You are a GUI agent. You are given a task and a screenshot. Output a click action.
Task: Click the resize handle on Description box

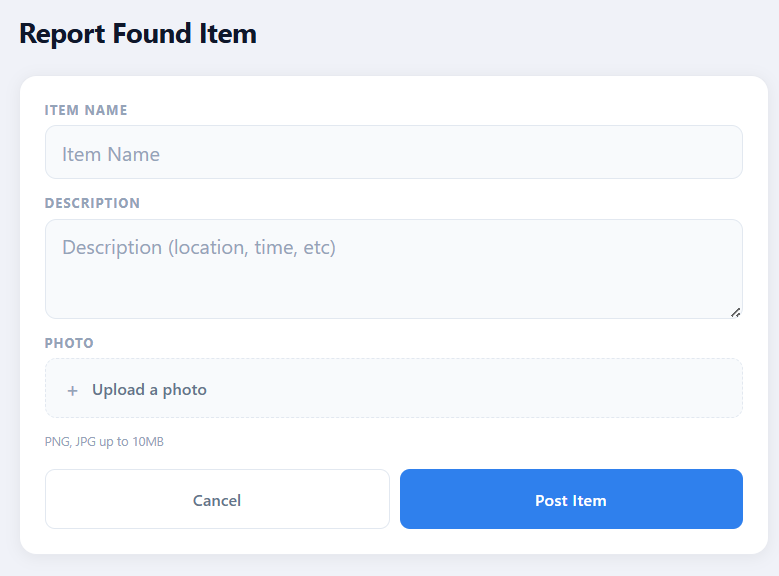[x=736, y=312]
